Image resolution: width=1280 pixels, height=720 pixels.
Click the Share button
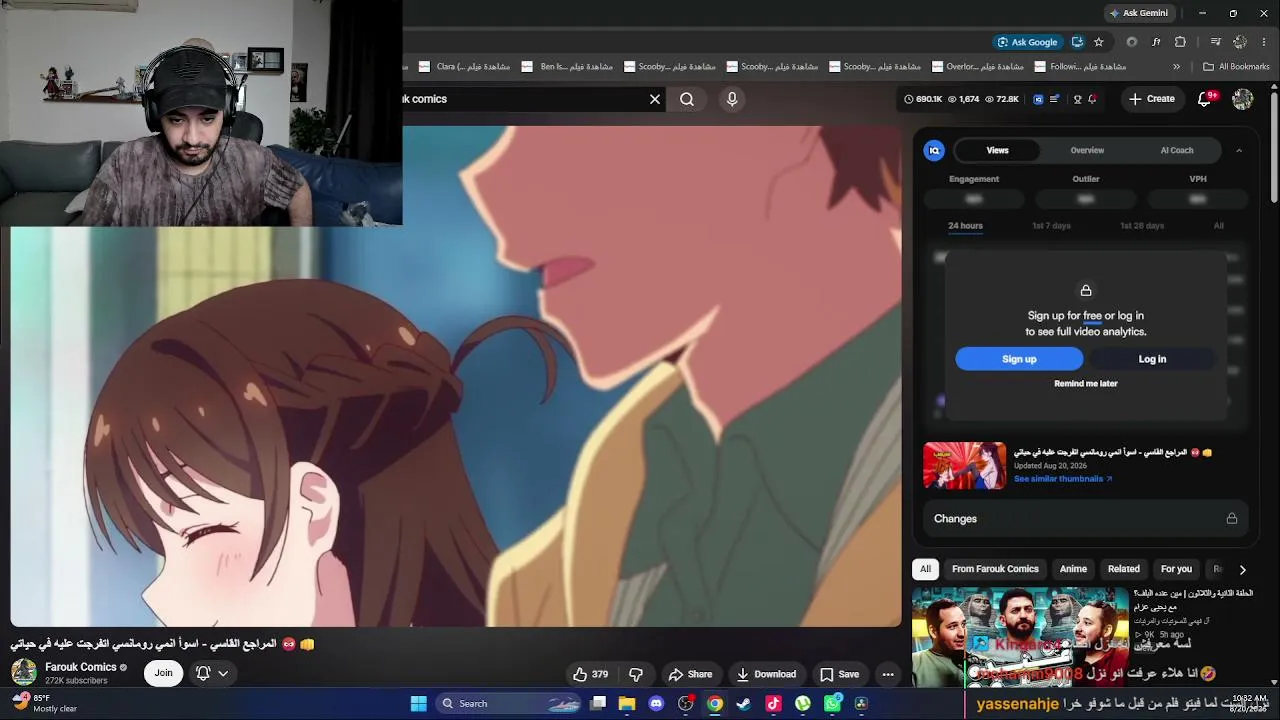point(690,674)
